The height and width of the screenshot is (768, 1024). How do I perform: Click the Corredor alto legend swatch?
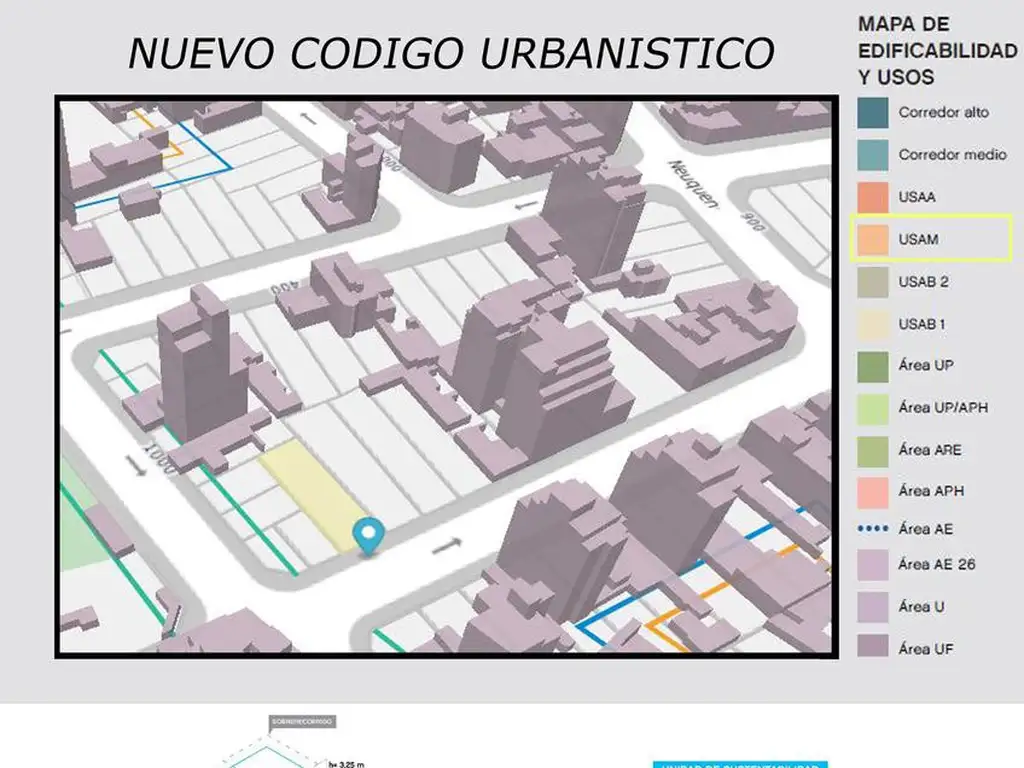pos(872,113)
